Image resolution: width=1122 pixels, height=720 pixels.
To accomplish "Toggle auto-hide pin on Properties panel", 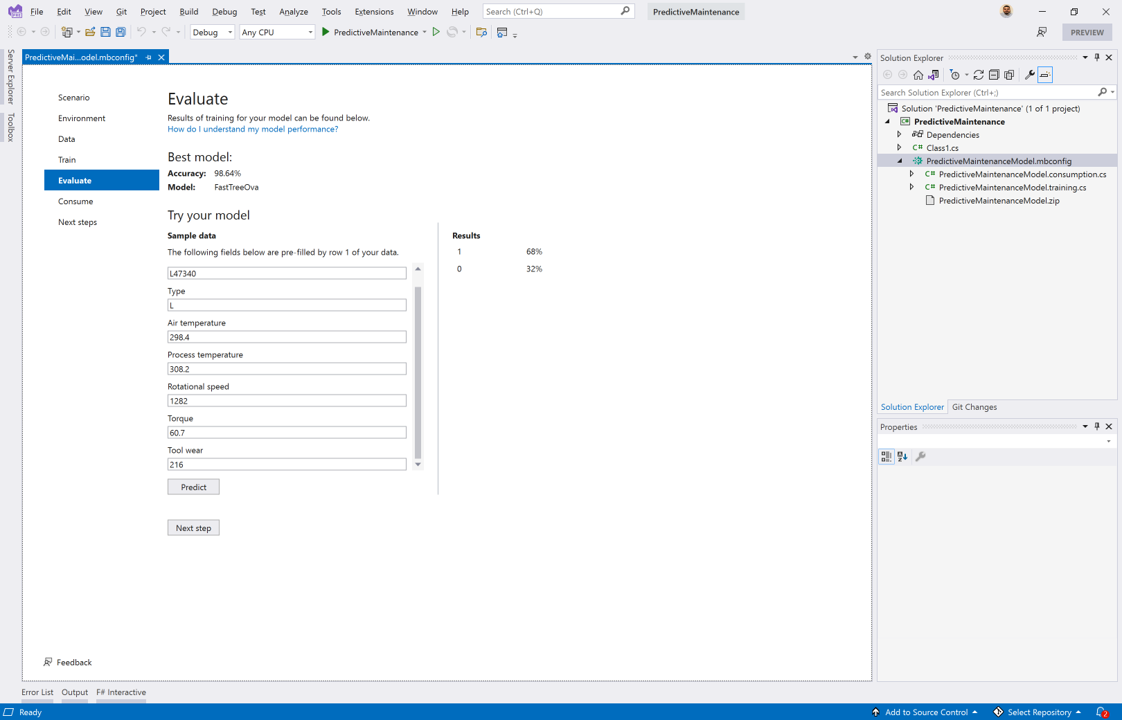I will click(x=1097, y=427).
